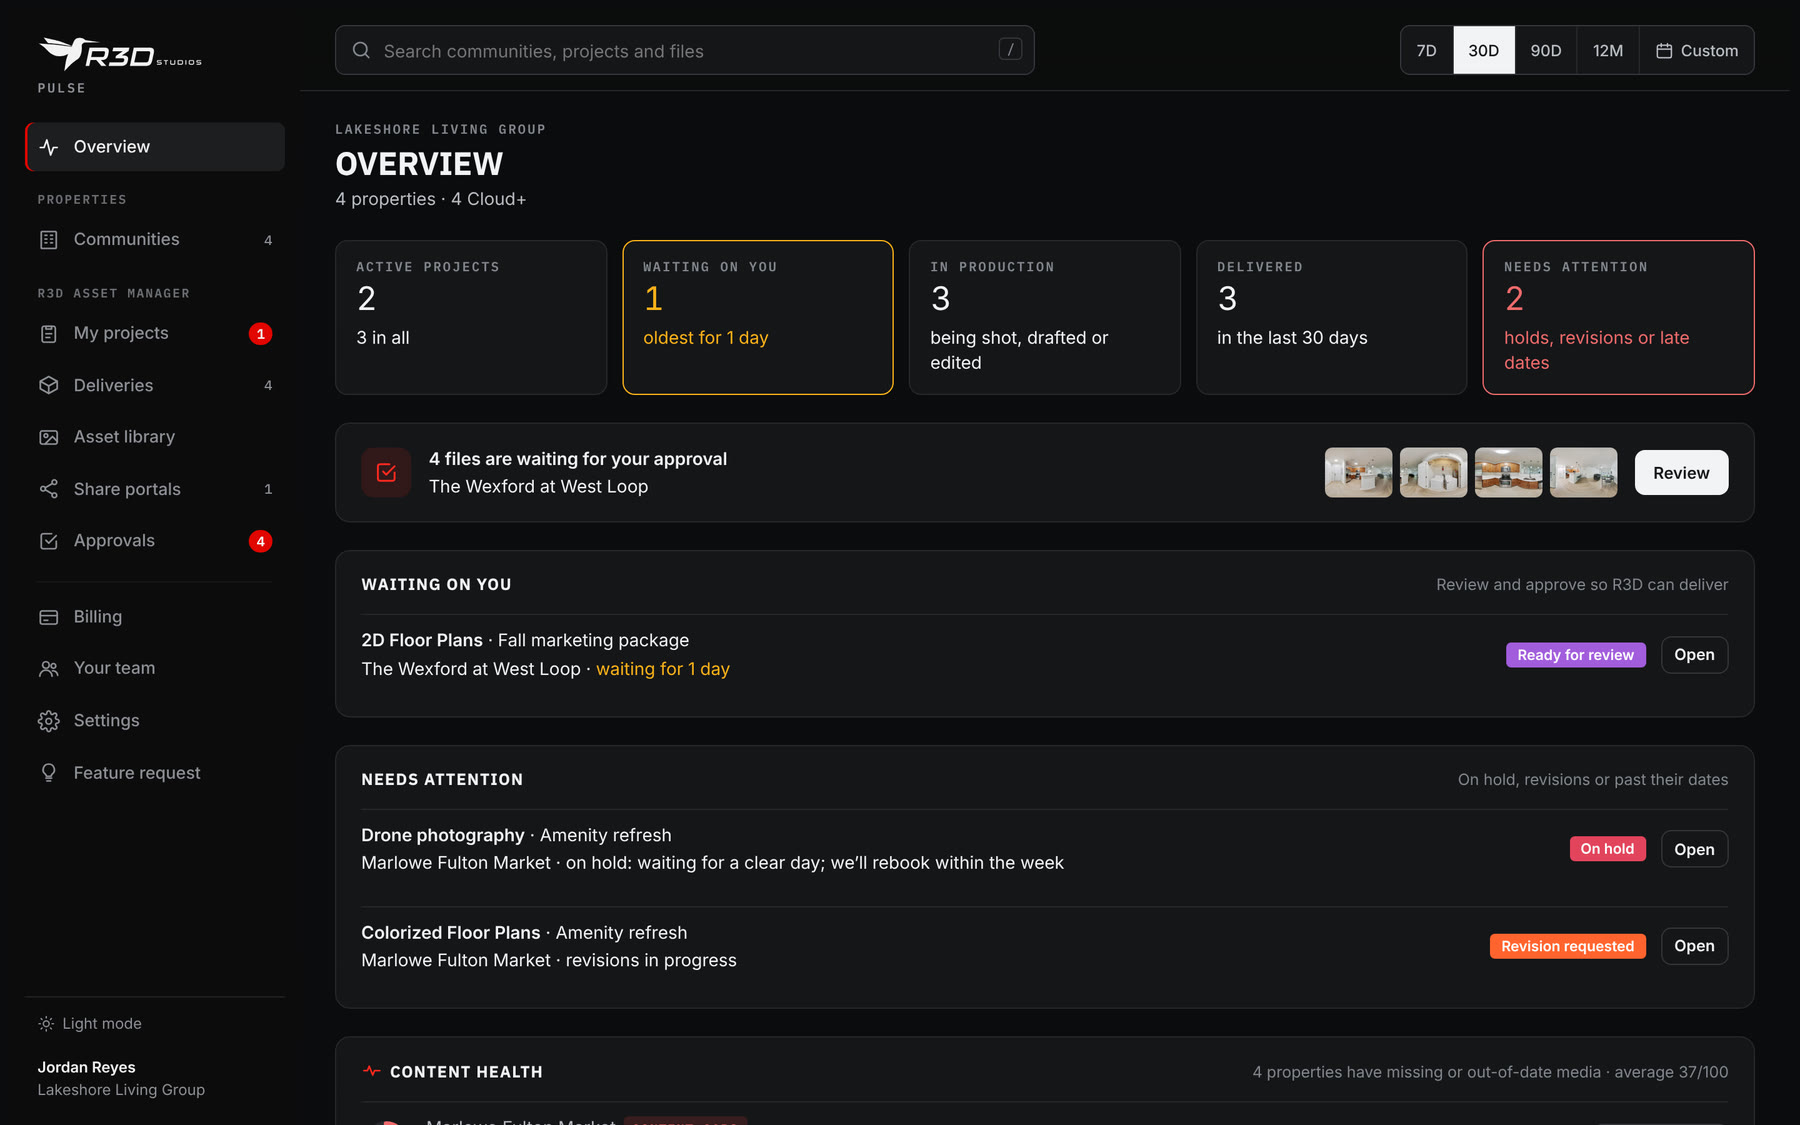Click the My projects clipboard icon
The height and width of the screenshot is (1125, 1800).
point(48,334)
